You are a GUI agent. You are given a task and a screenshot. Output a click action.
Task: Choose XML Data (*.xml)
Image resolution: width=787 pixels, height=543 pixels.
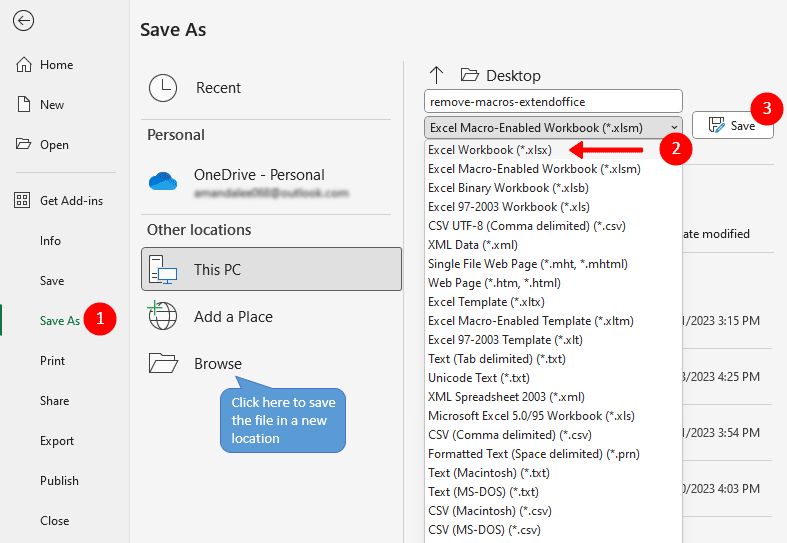tap(553, 245)
